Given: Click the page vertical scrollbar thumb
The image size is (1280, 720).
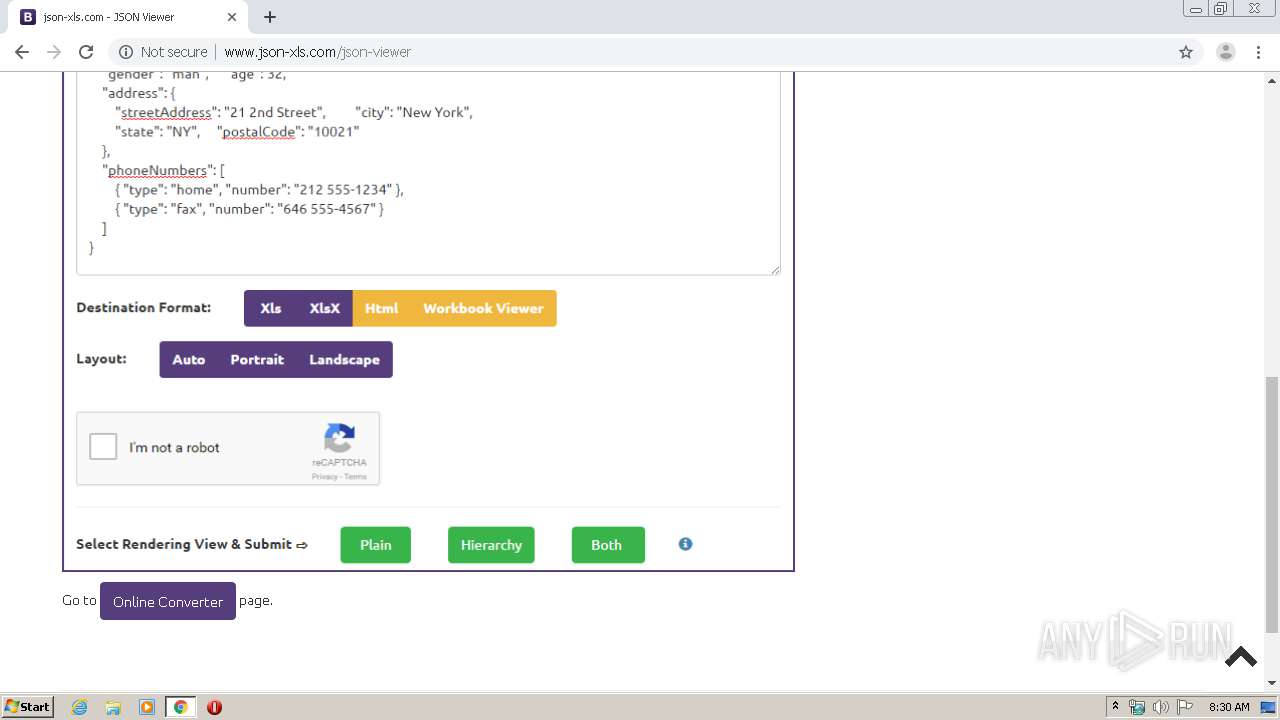Looking at the screenshot, I should [1271, 505].
